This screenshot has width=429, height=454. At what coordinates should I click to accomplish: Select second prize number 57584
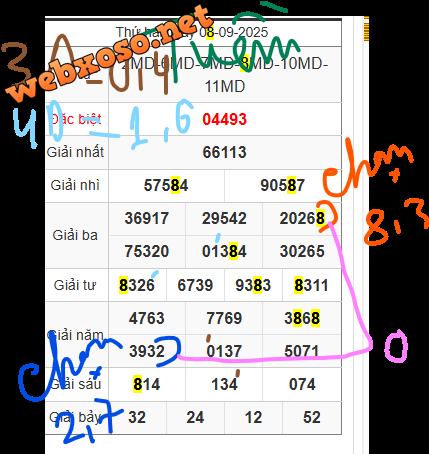166,185
